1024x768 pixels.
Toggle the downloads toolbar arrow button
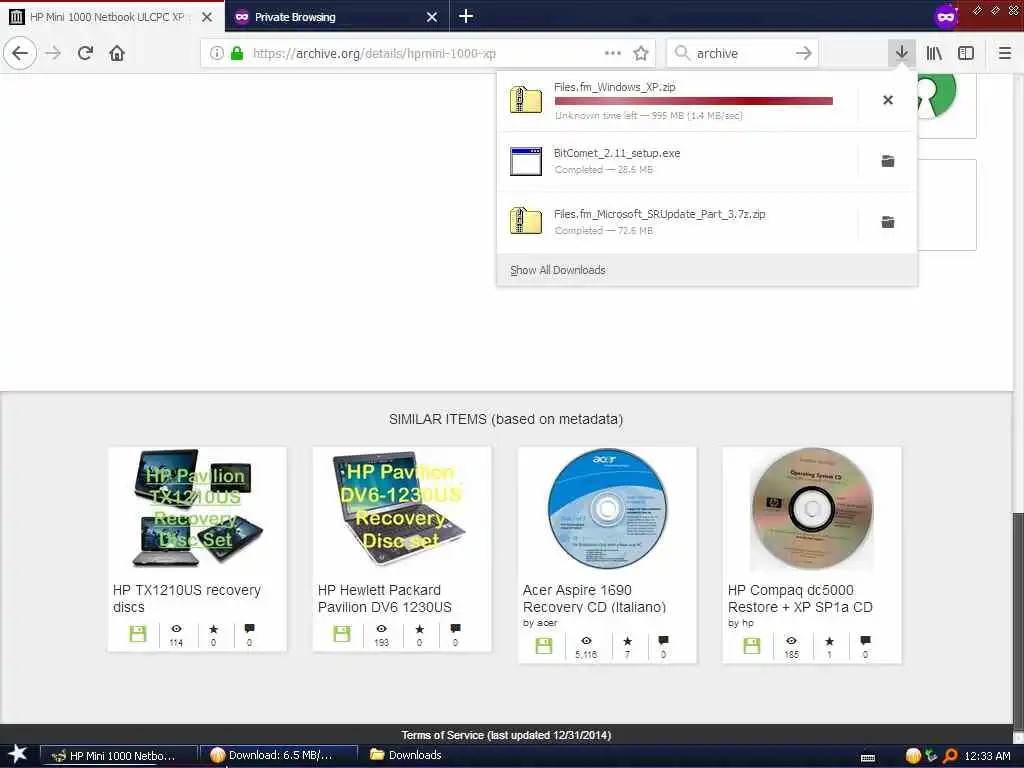(x=901, y=53)
